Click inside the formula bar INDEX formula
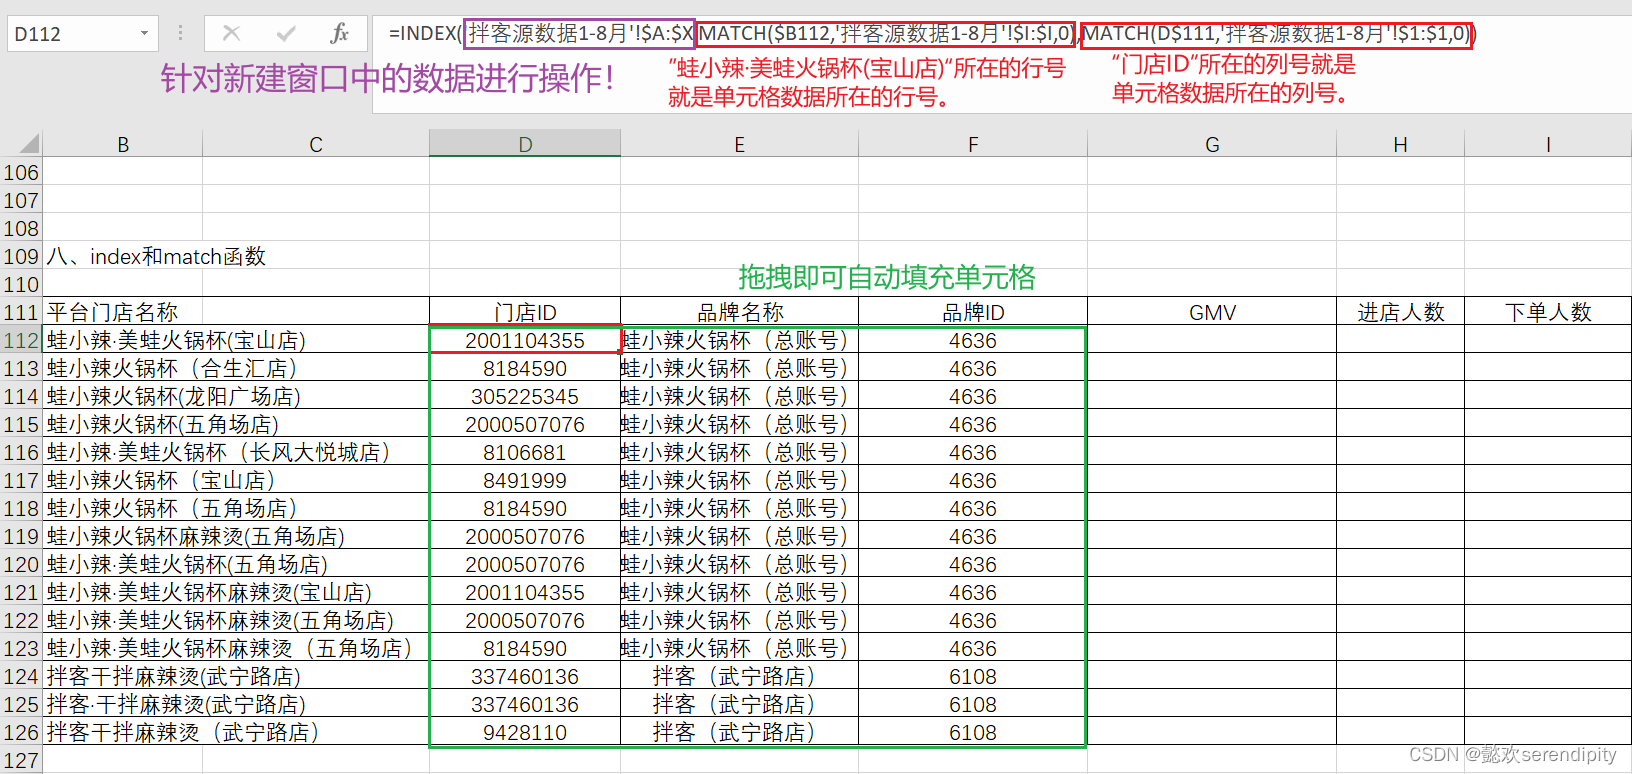This screenshot has width=1632, height=774. (x=930, y=33)
